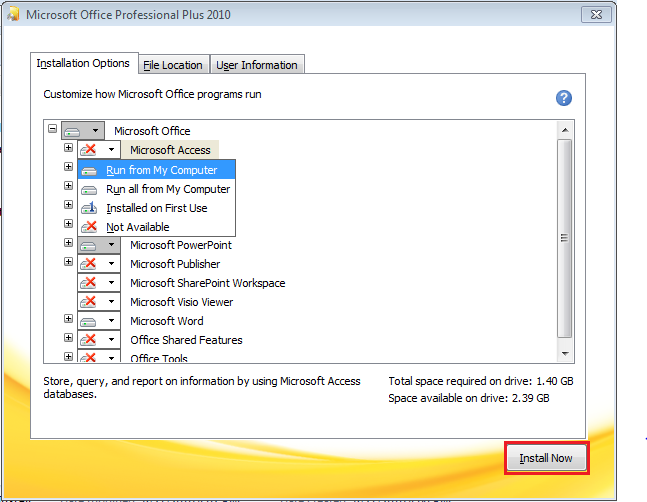Open the Microsoft SharePoint Workspace install dropdown
This screenshot has height=502, width=647.
coord(99,283)
